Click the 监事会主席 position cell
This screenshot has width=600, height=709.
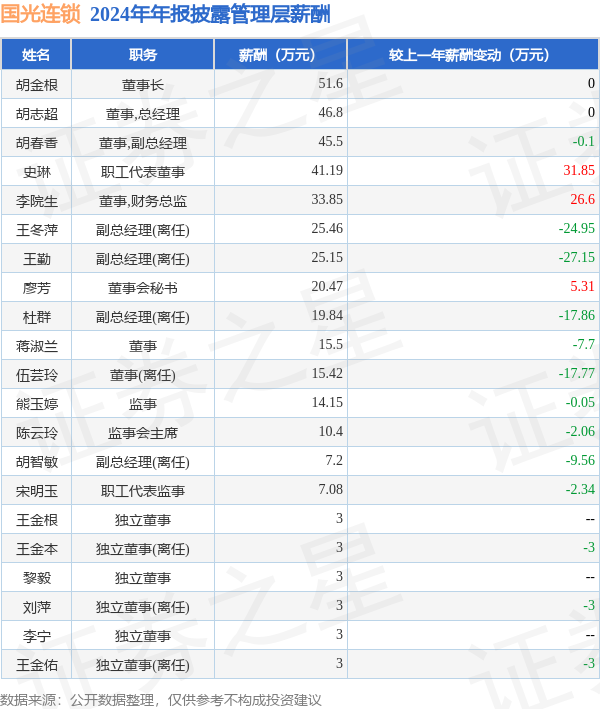(143, 432)
